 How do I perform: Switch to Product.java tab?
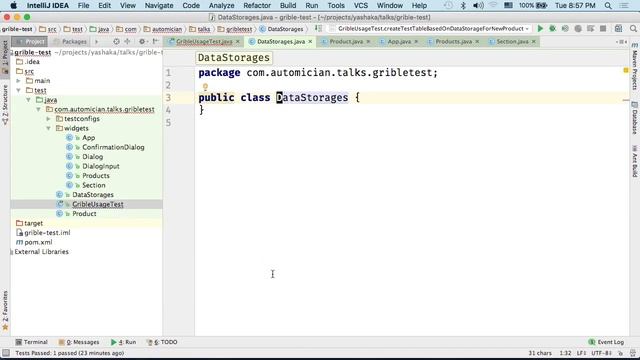coord(346,42)
